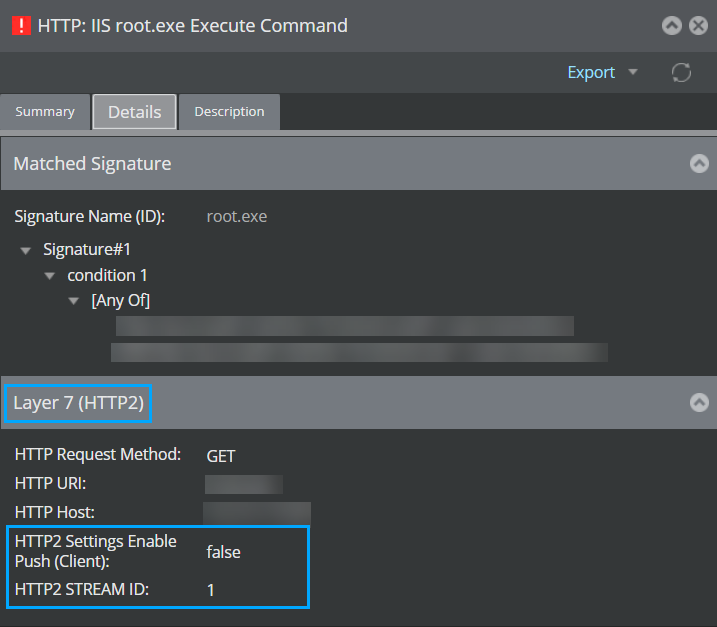Collapse the Matched Signature section
Viewport: 717px width, 627px height.
(699, 163)
